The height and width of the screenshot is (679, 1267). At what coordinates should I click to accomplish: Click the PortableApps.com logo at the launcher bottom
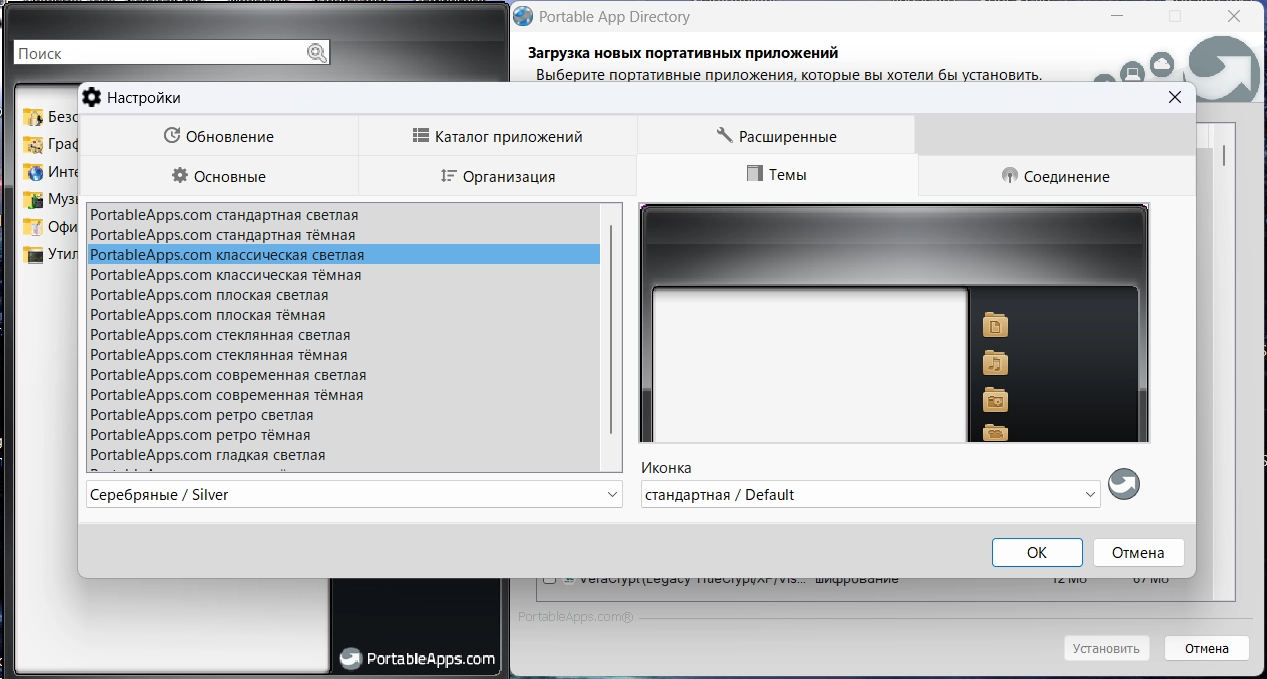pos(417,658)
